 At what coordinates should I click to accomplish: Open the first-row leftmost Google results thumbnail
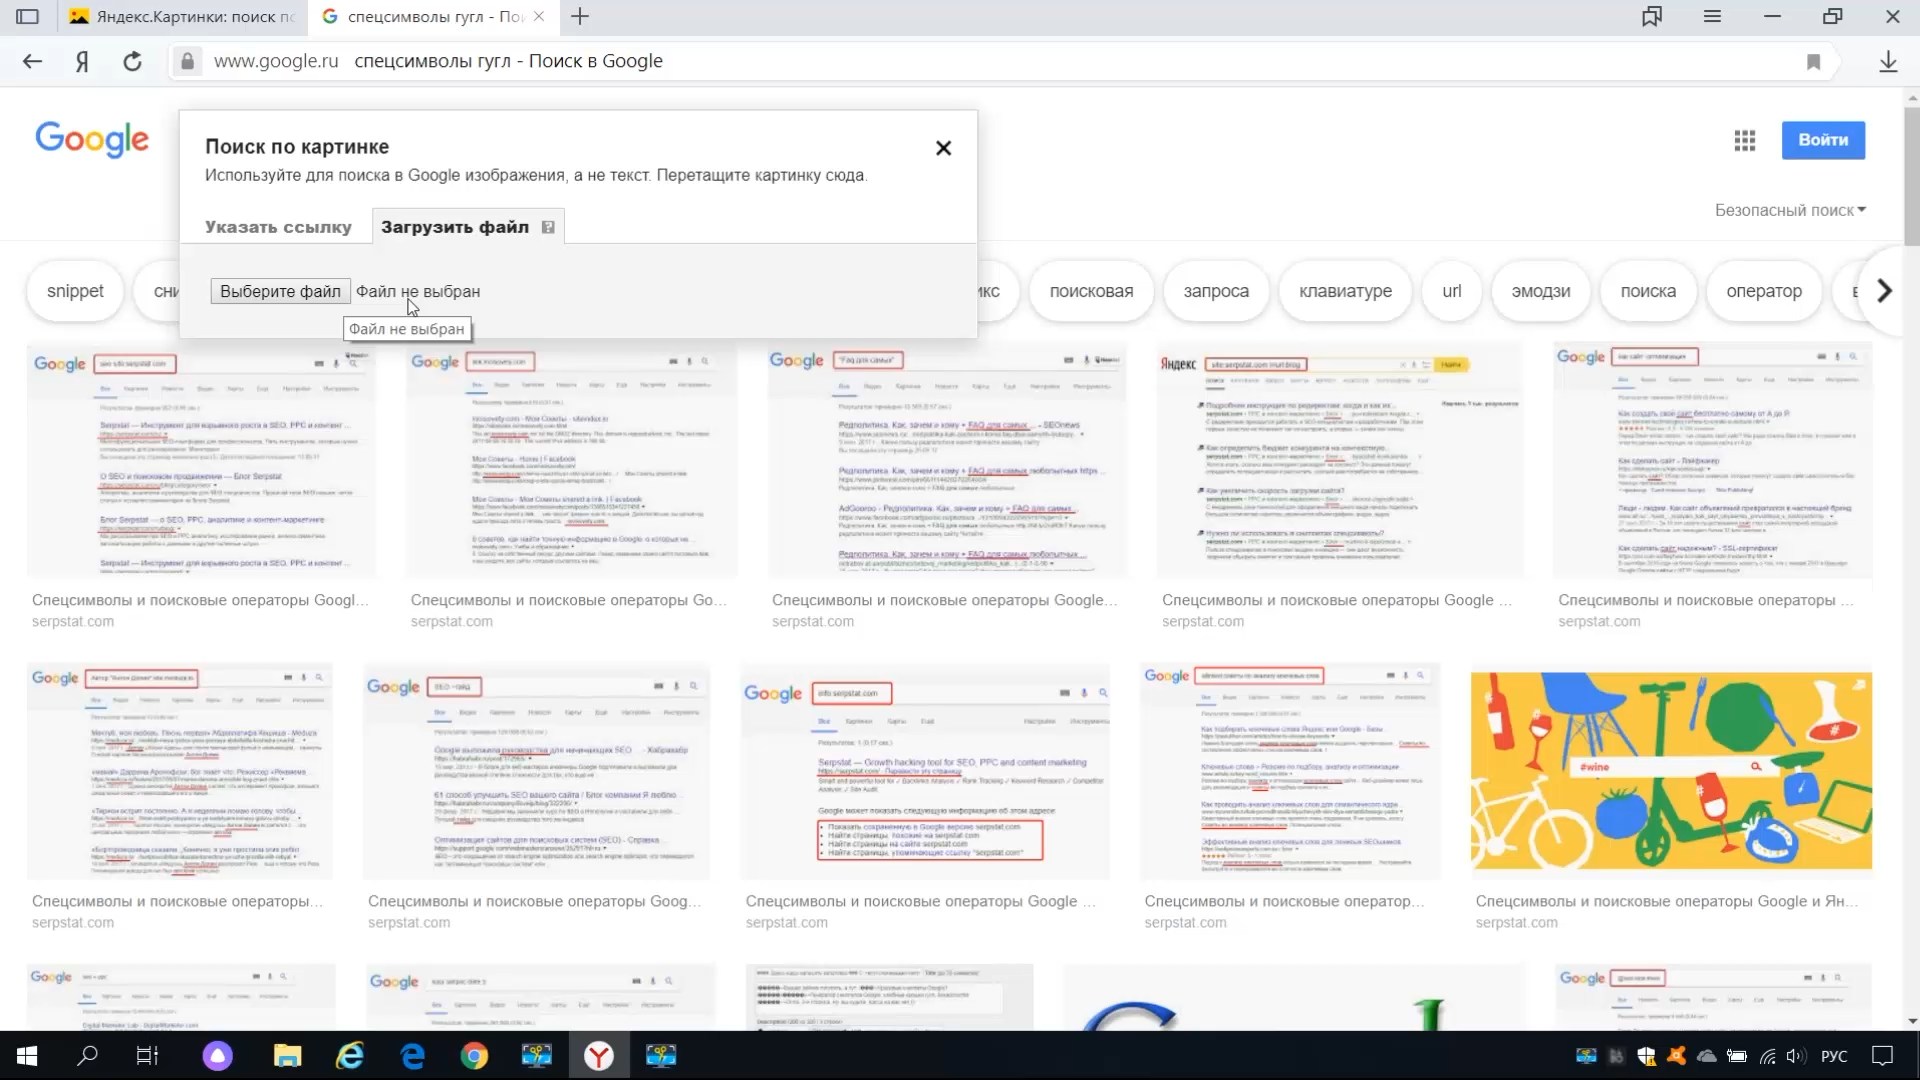[201, 460]
